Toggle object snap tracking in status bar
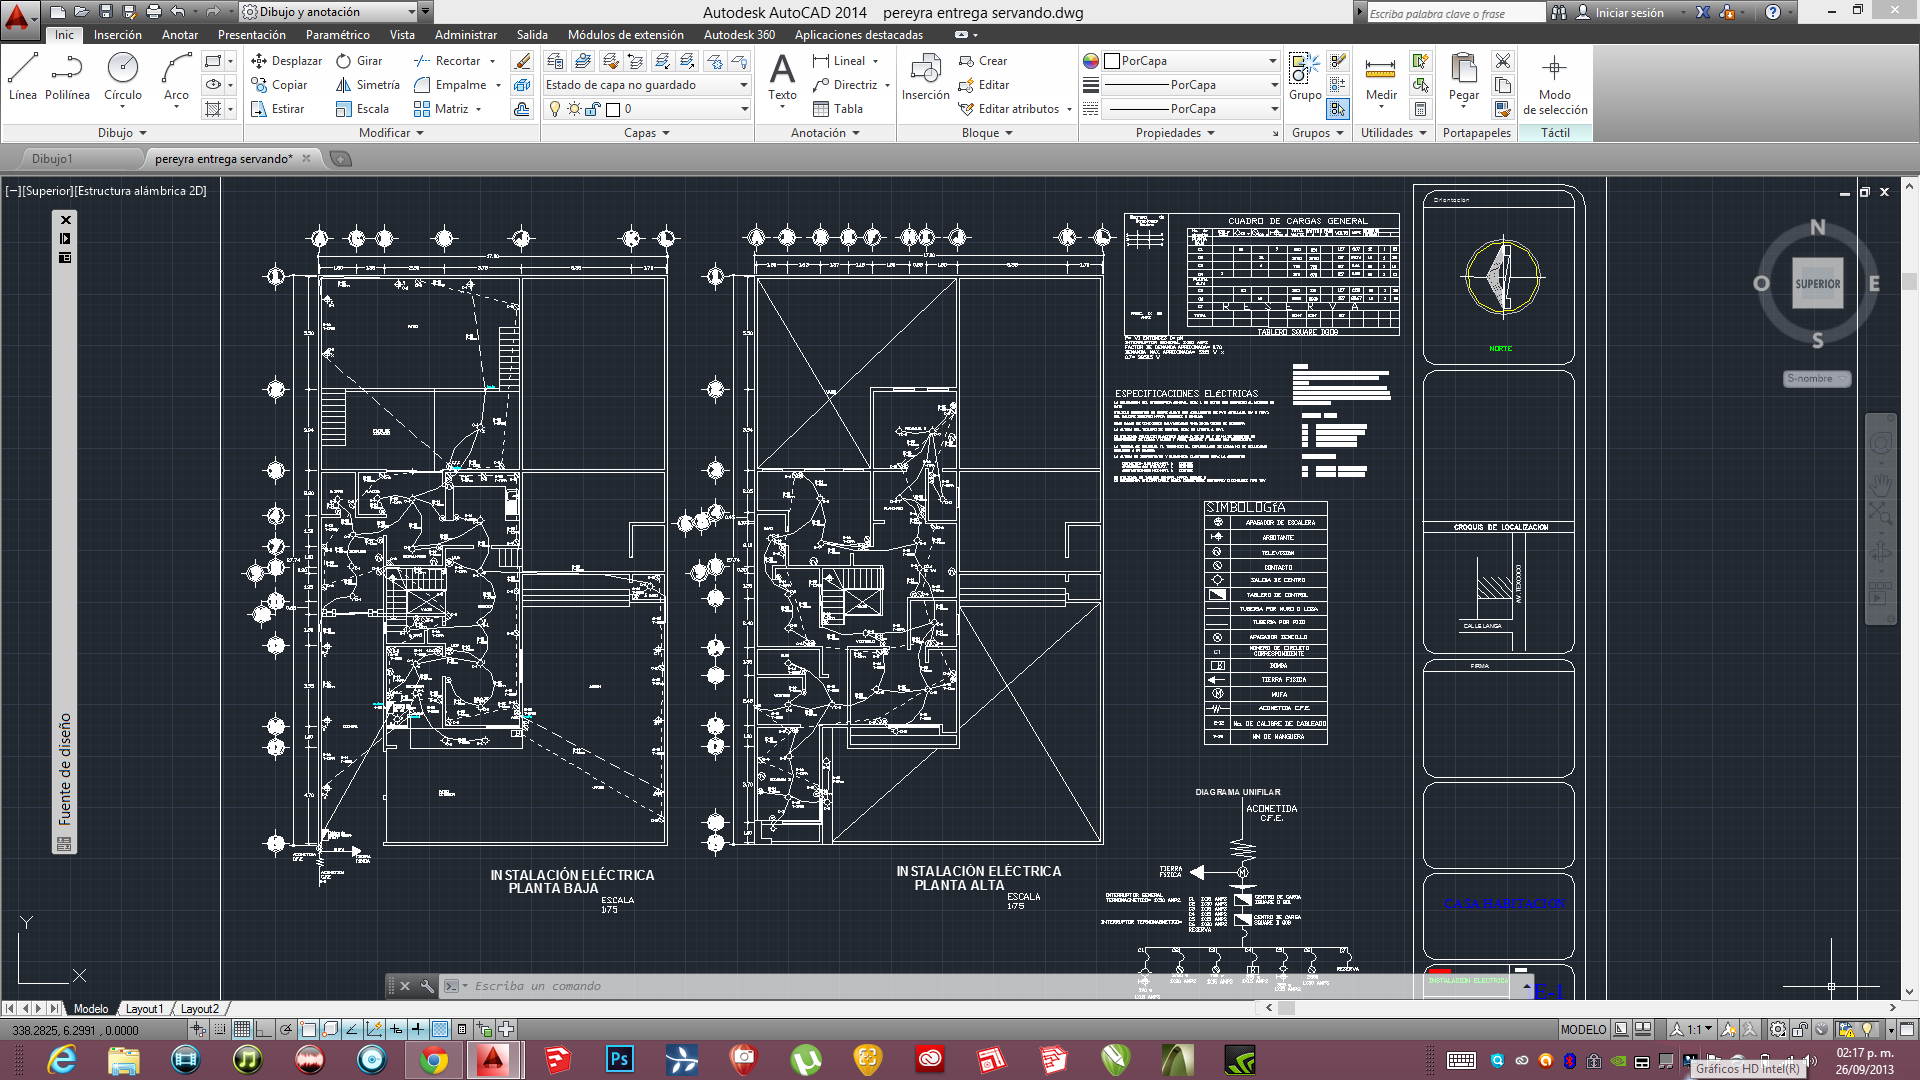This screenshot has height=1080, width=1920. tap(352, 1029)
